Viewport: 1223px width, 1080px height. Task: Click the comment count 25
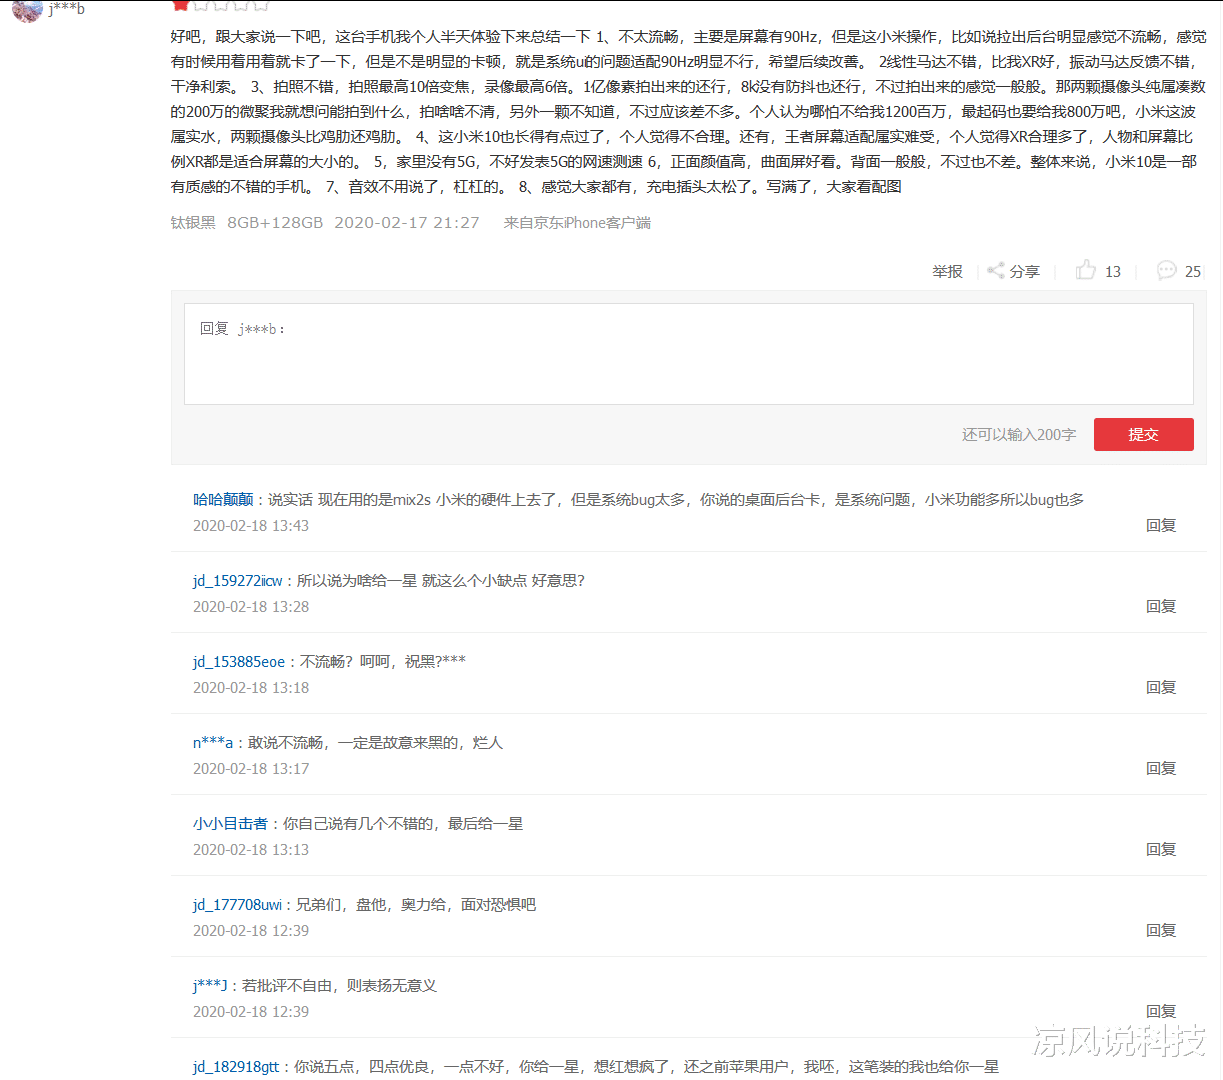point(1193,271)
